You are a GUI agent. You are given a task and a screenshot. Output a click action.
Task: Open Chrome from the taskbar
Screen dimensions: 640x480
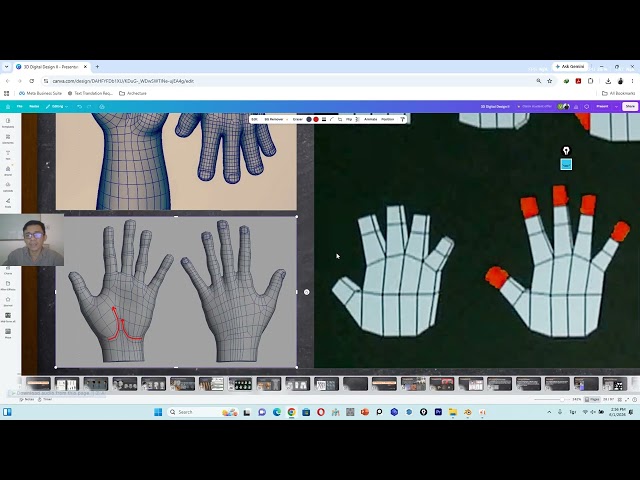click(291, 412)
